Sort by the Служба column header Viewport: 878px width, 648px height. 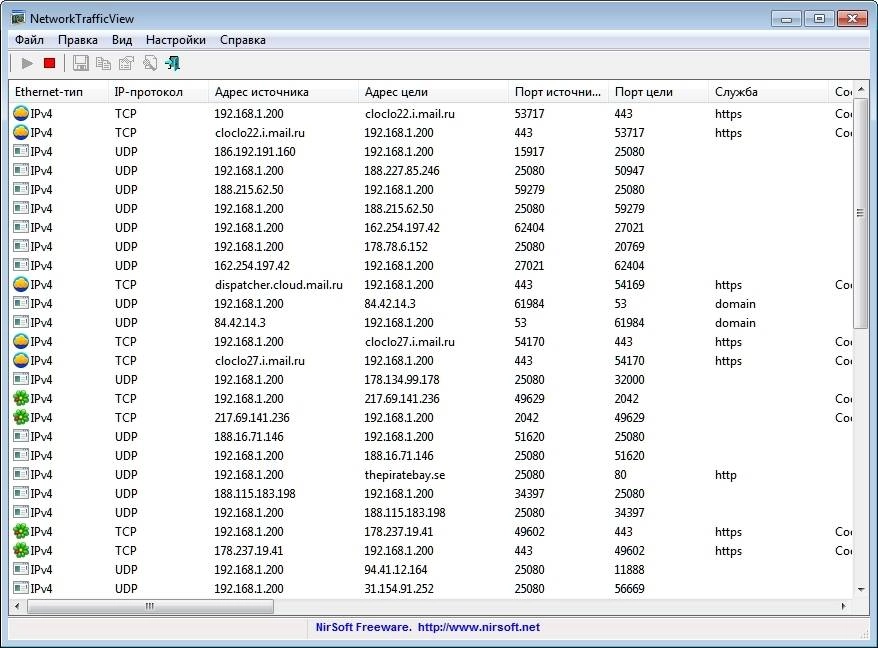[768, 92]
